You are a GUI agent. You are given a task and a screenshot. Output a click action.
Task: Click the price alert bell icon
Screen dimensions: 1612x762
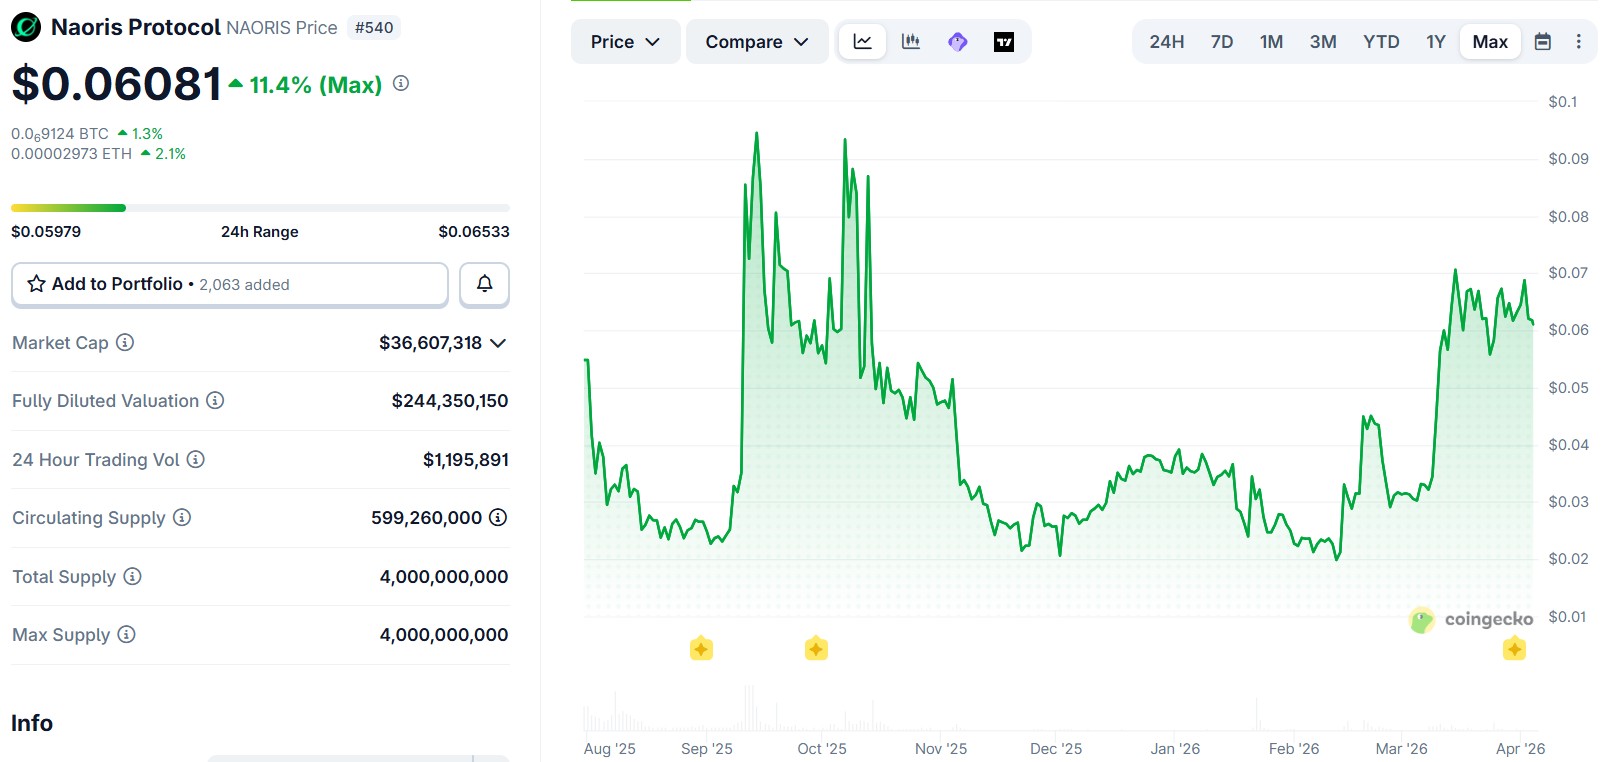click(484, 284)
